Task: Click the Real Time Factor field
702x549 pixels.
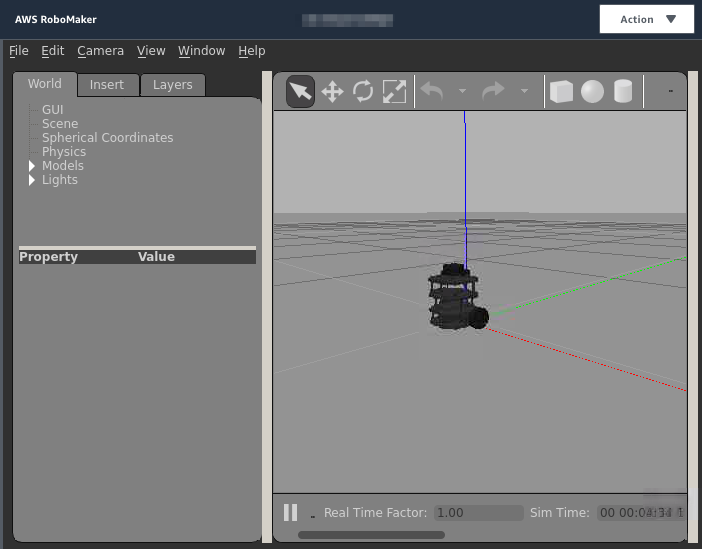Action: coord(479,513)
